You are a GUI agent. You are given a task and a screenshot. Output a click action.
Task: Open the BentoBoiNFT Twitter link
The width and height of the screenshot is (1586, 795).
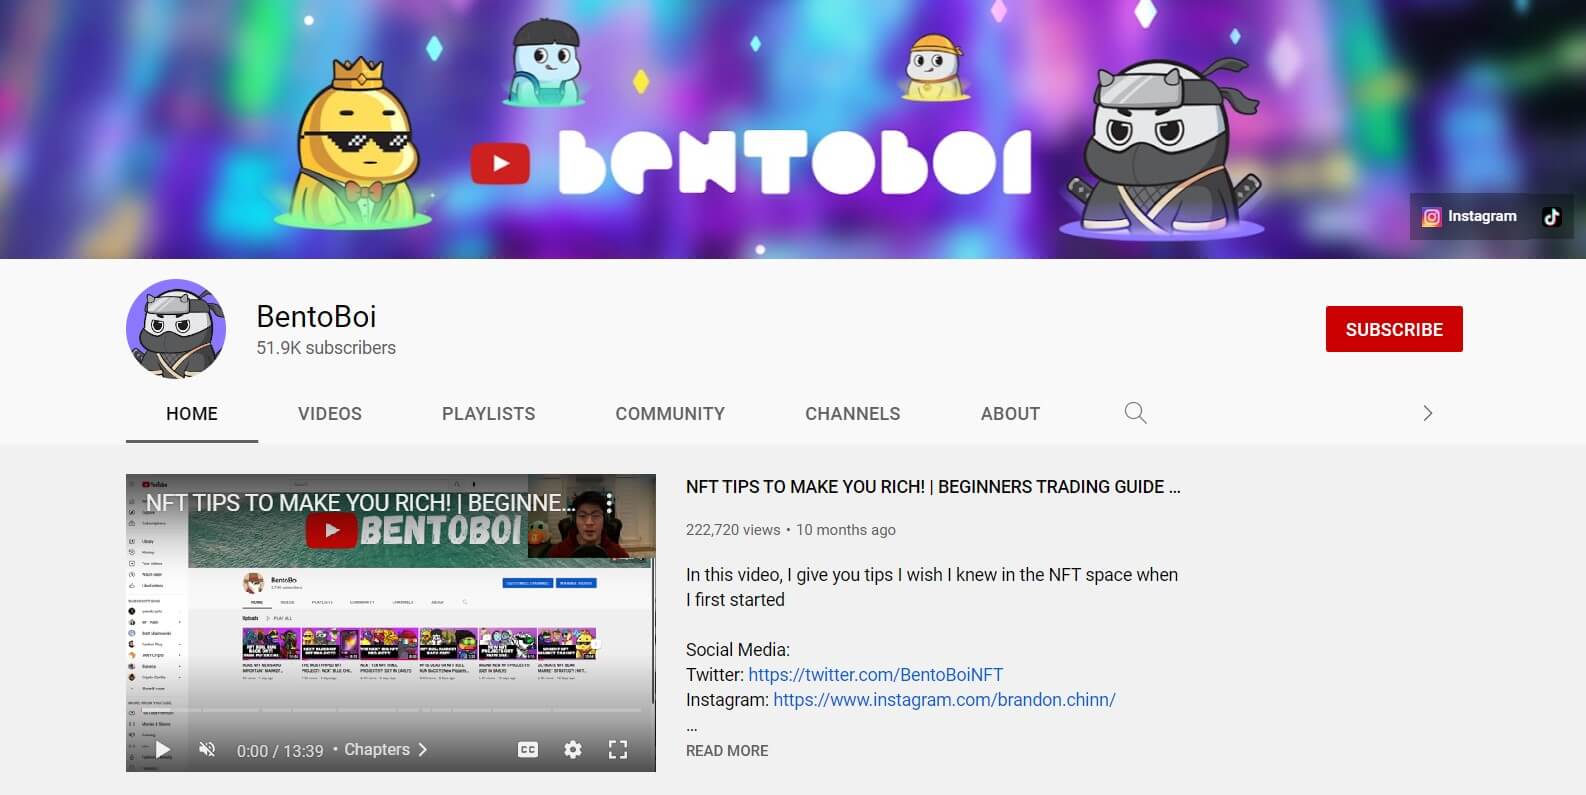(x=875, y=675)
